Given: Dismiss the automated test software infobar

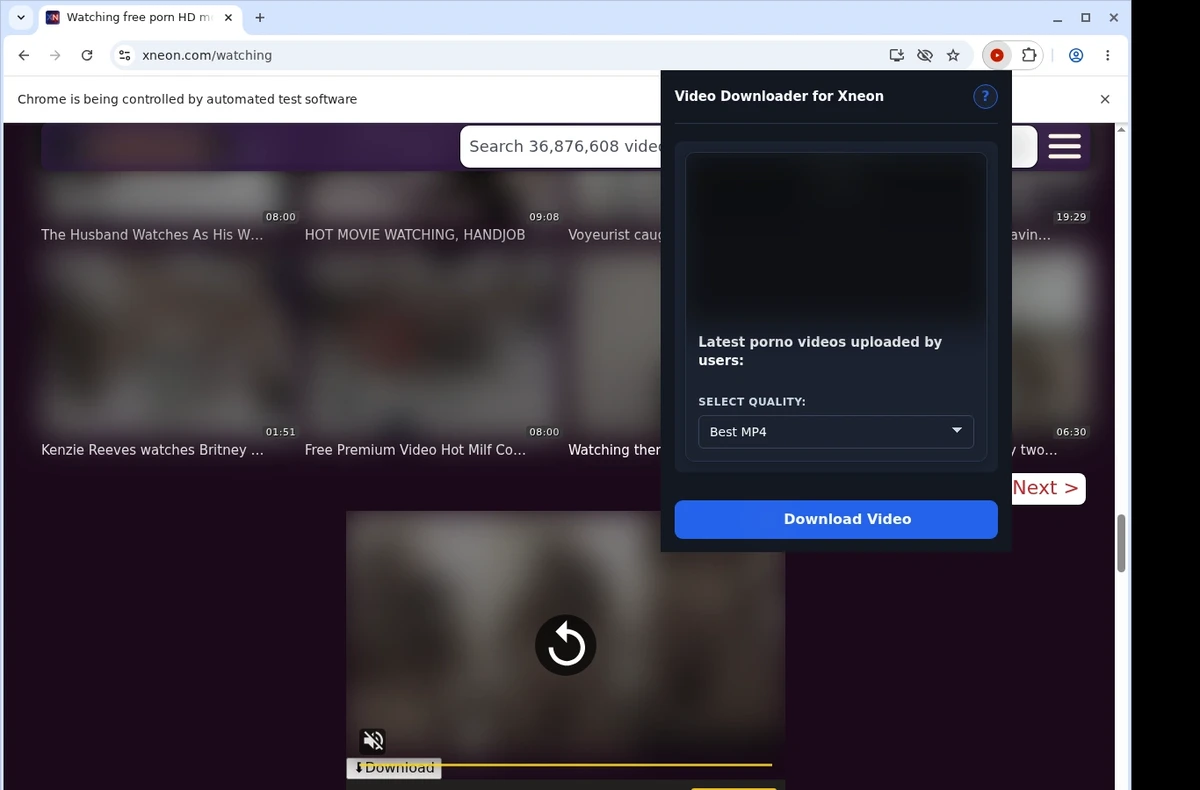Looking at the screenshot, I should tap(1105, 99).
